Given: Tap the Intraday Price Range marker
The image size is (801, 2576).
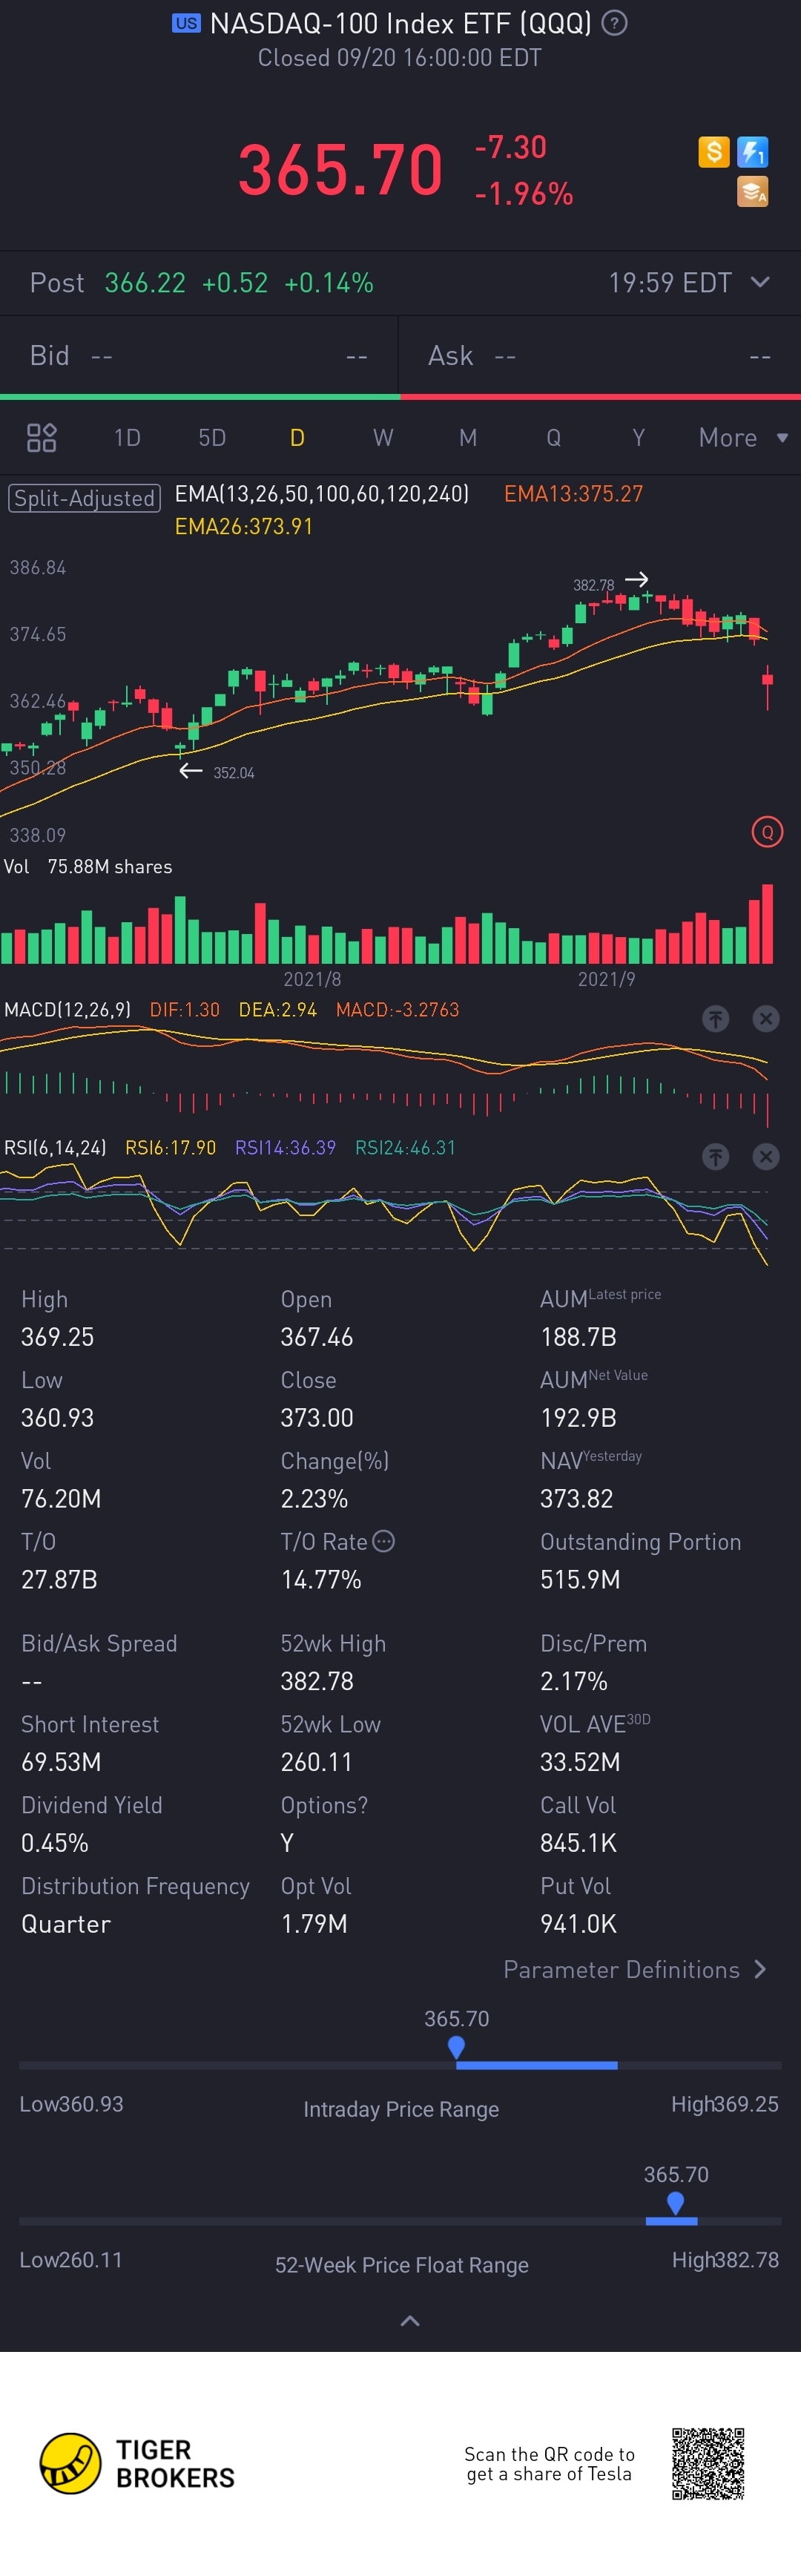Looking at the screenshot, I should point(456,2047).
